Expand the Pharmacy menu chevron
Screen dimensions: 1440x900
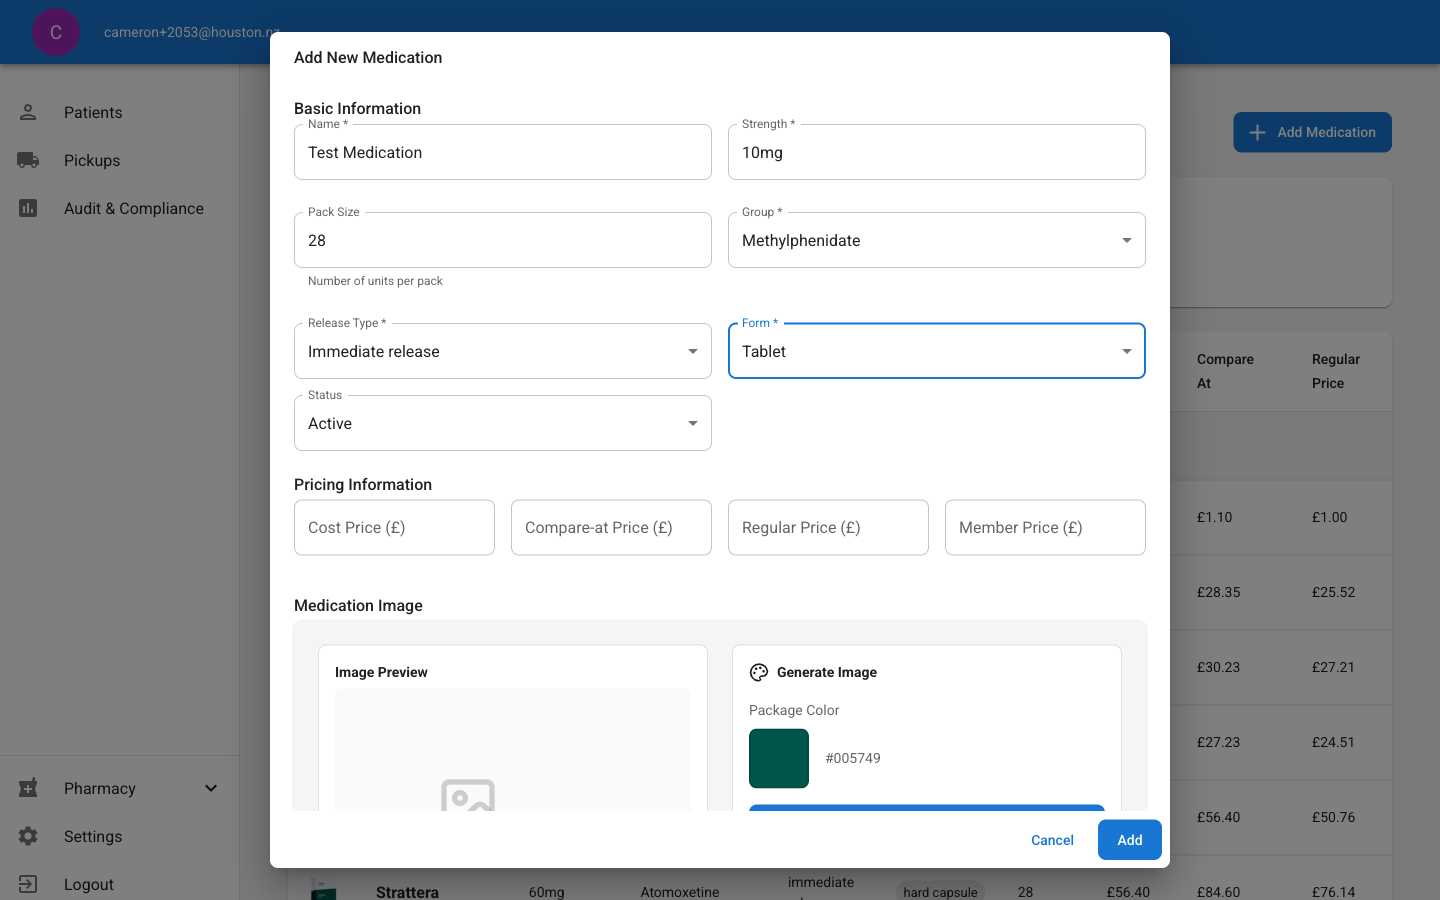[x=211, y=788]
